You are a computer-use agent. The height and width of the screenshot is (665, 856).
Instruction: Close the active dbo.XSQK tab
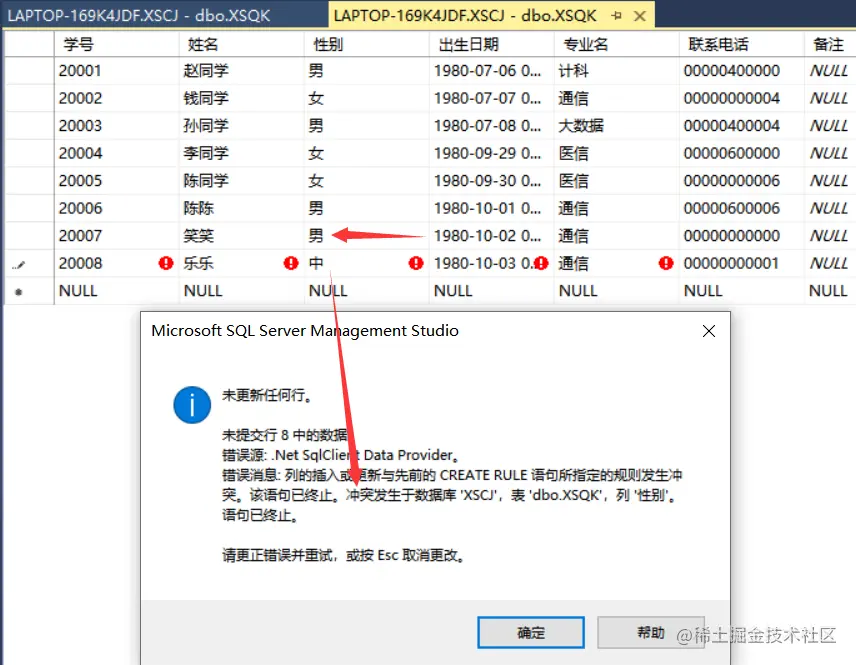(640, 16)
